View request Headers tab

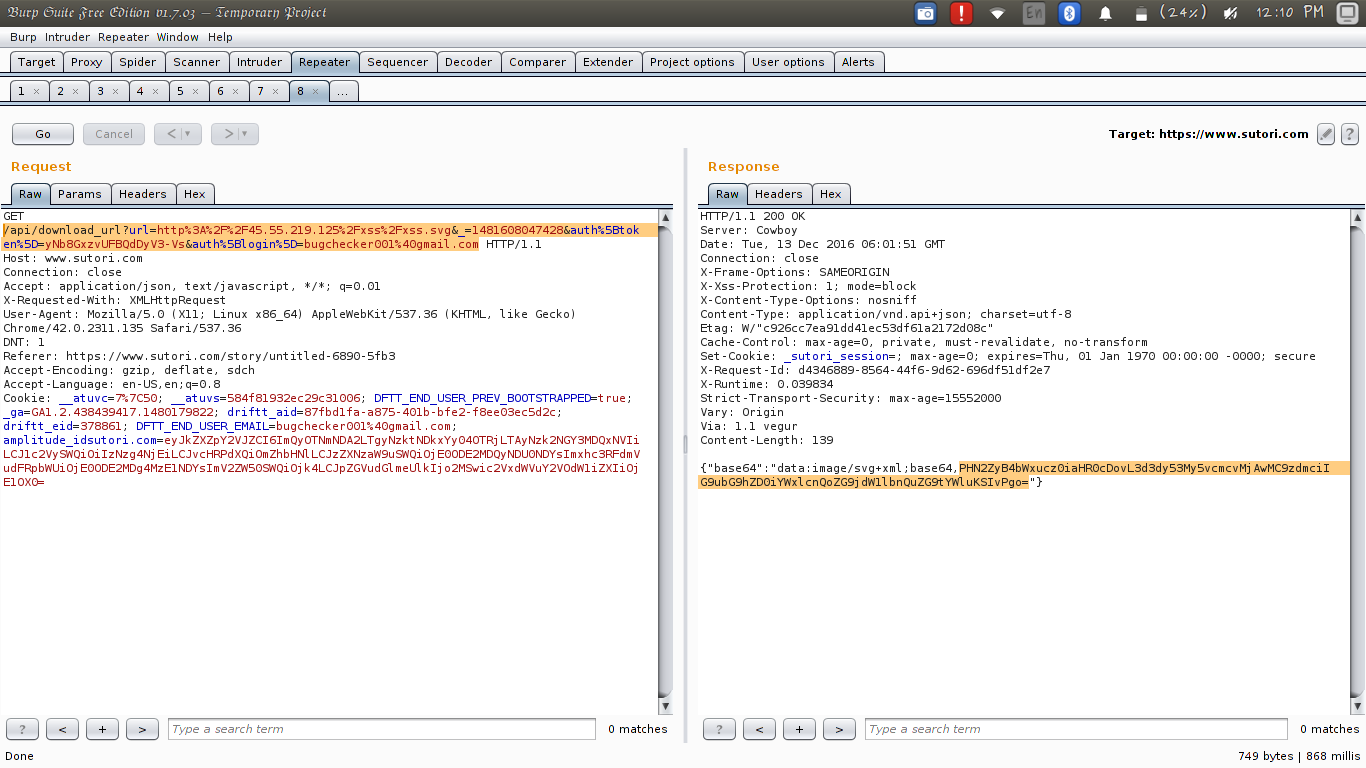click(x=143, y=194)
